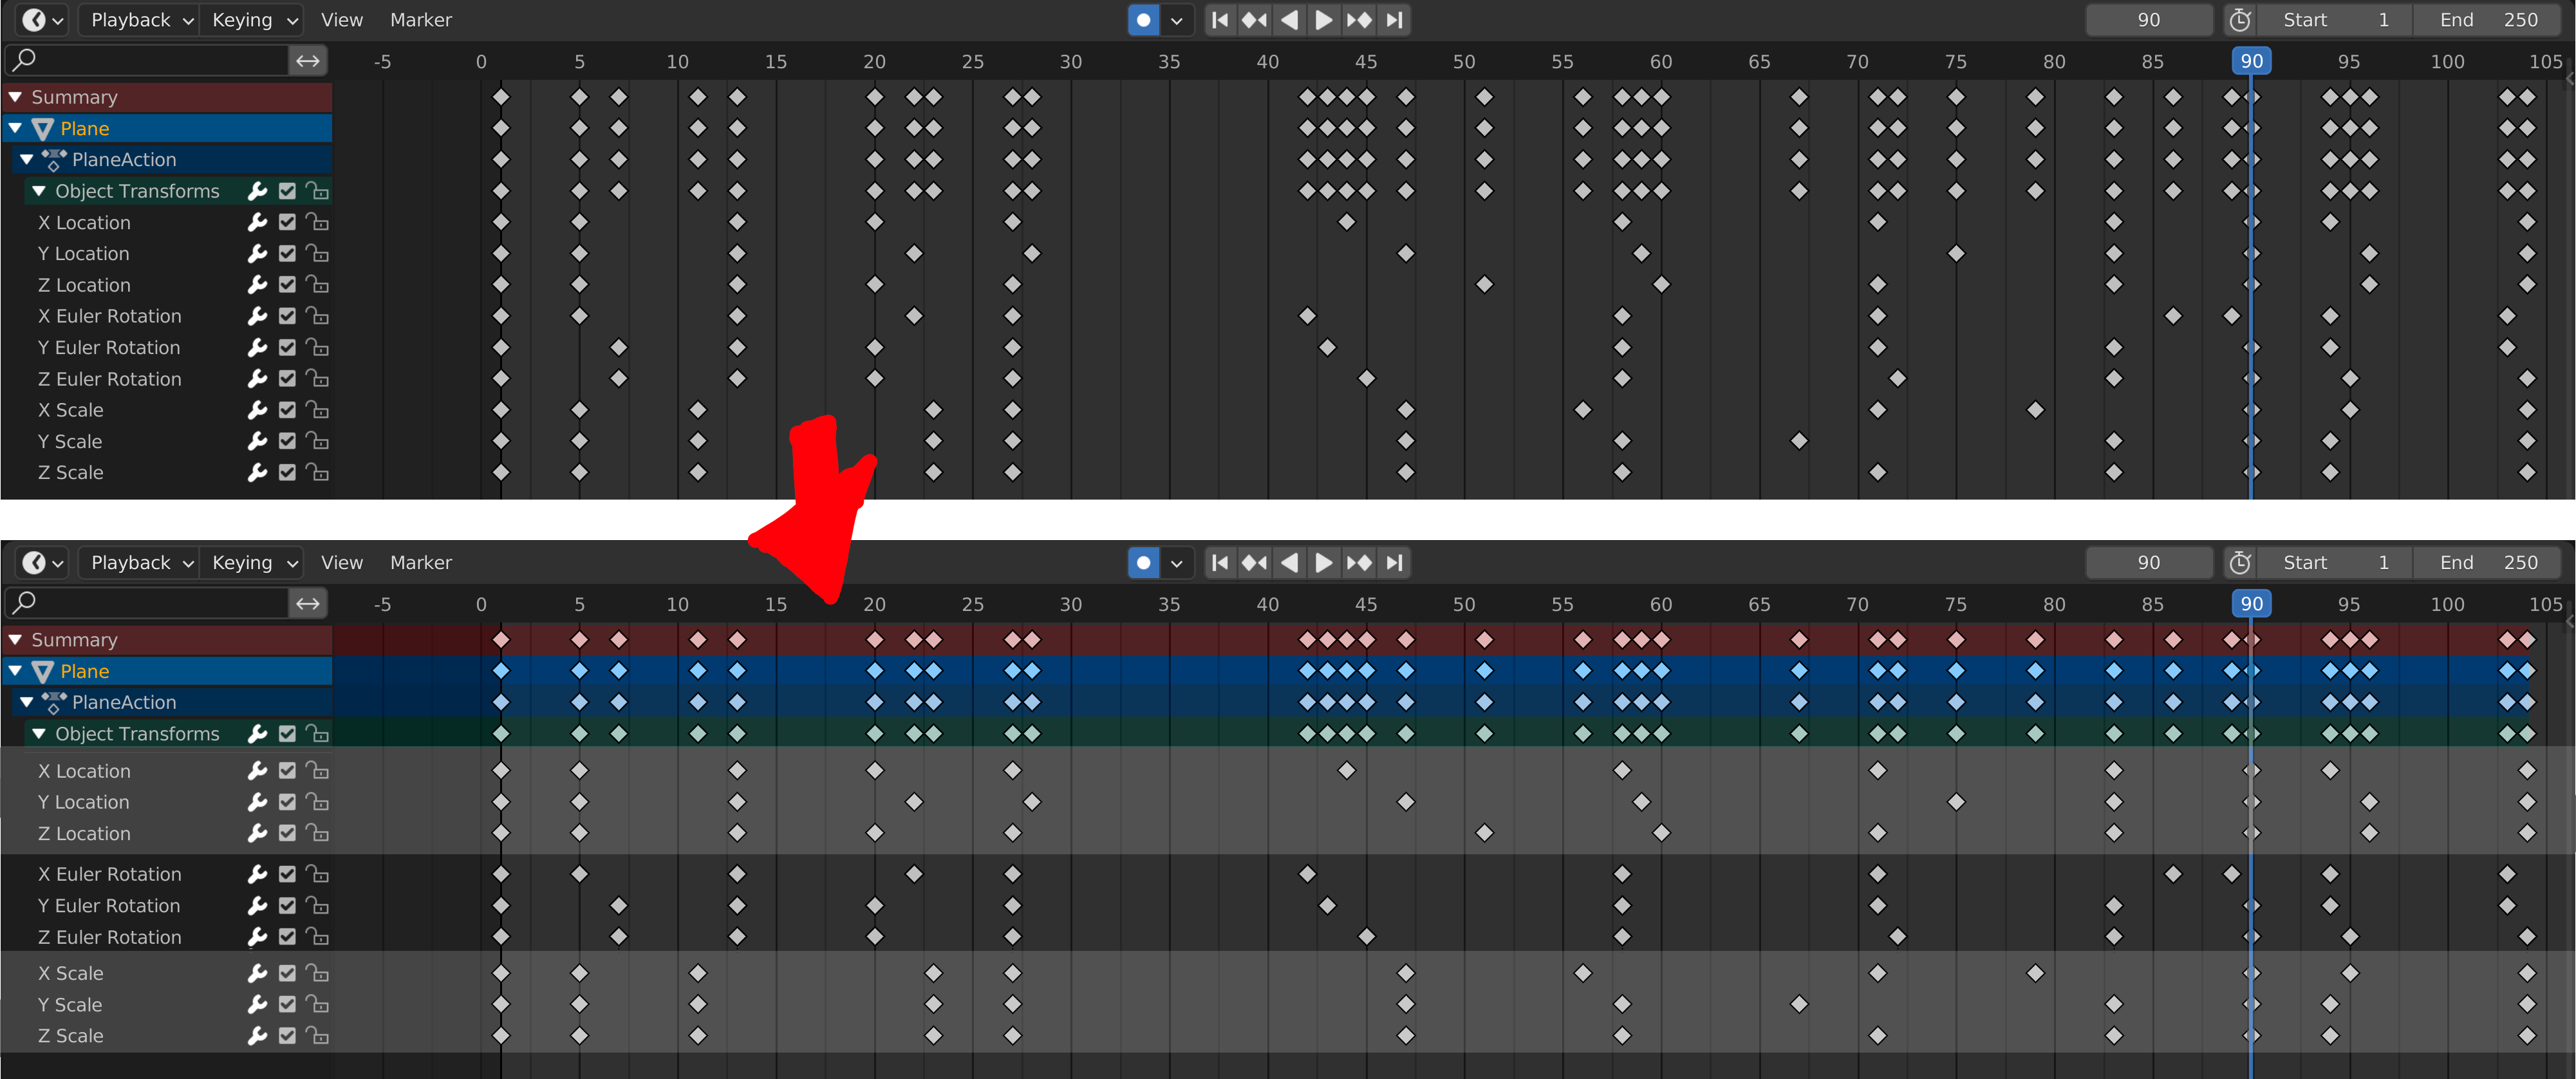Jump to start frame in top timeline

[x=1220, y=20]
